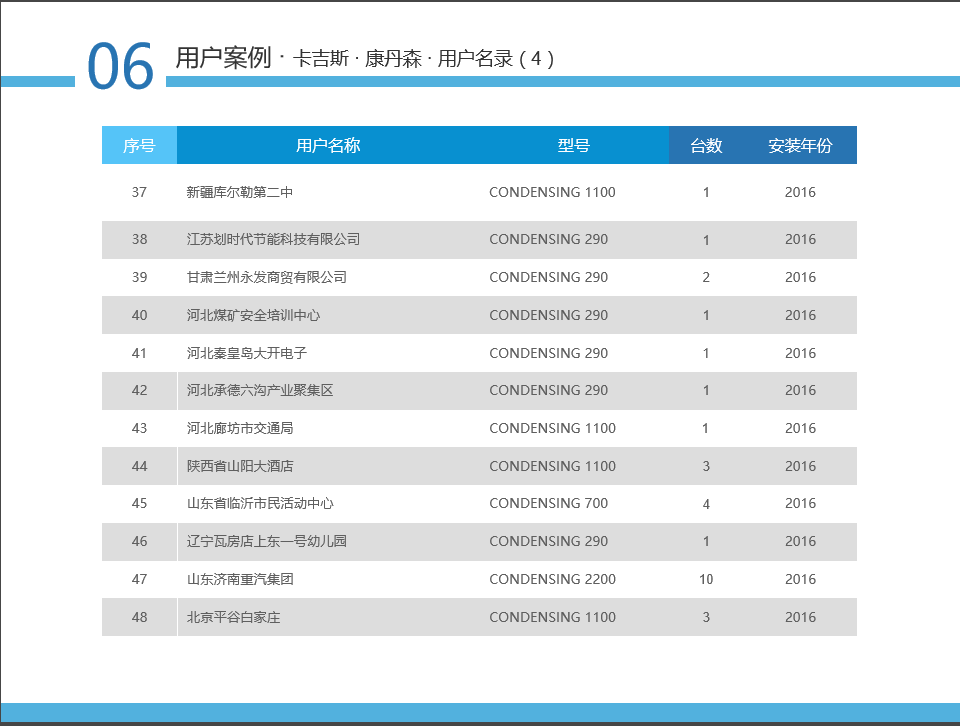Viewport: 960px width, 726px height.
Task: Click user name 江苏划时代节能科技有限公司
Action: click(x=273, y=239)
